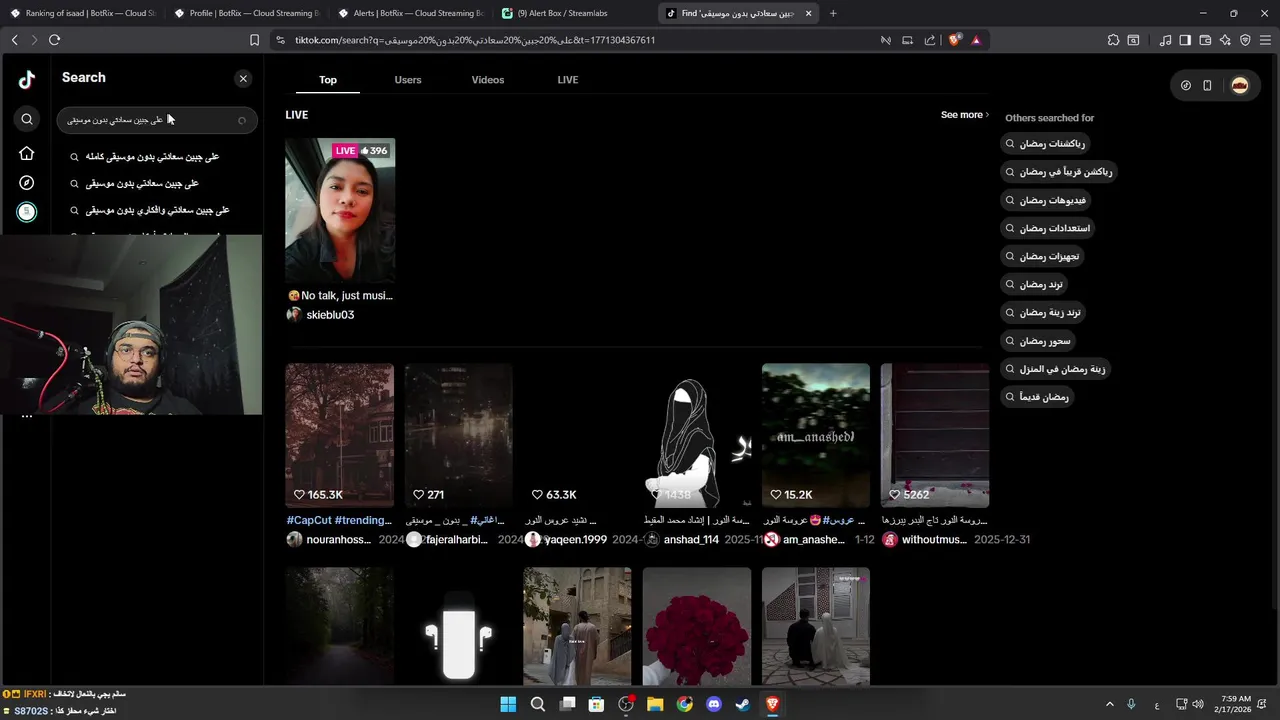1280x720 pixels.
Task: Go back with browser back arrow
Action: tap(14, 40)
